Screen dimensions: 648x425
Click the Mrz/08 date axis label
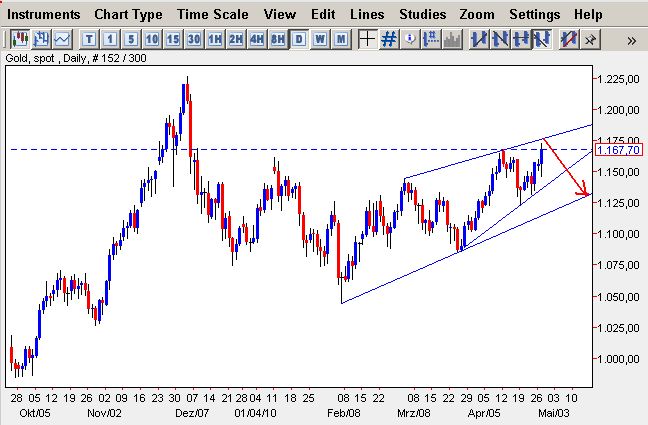[x=413, y=413]
